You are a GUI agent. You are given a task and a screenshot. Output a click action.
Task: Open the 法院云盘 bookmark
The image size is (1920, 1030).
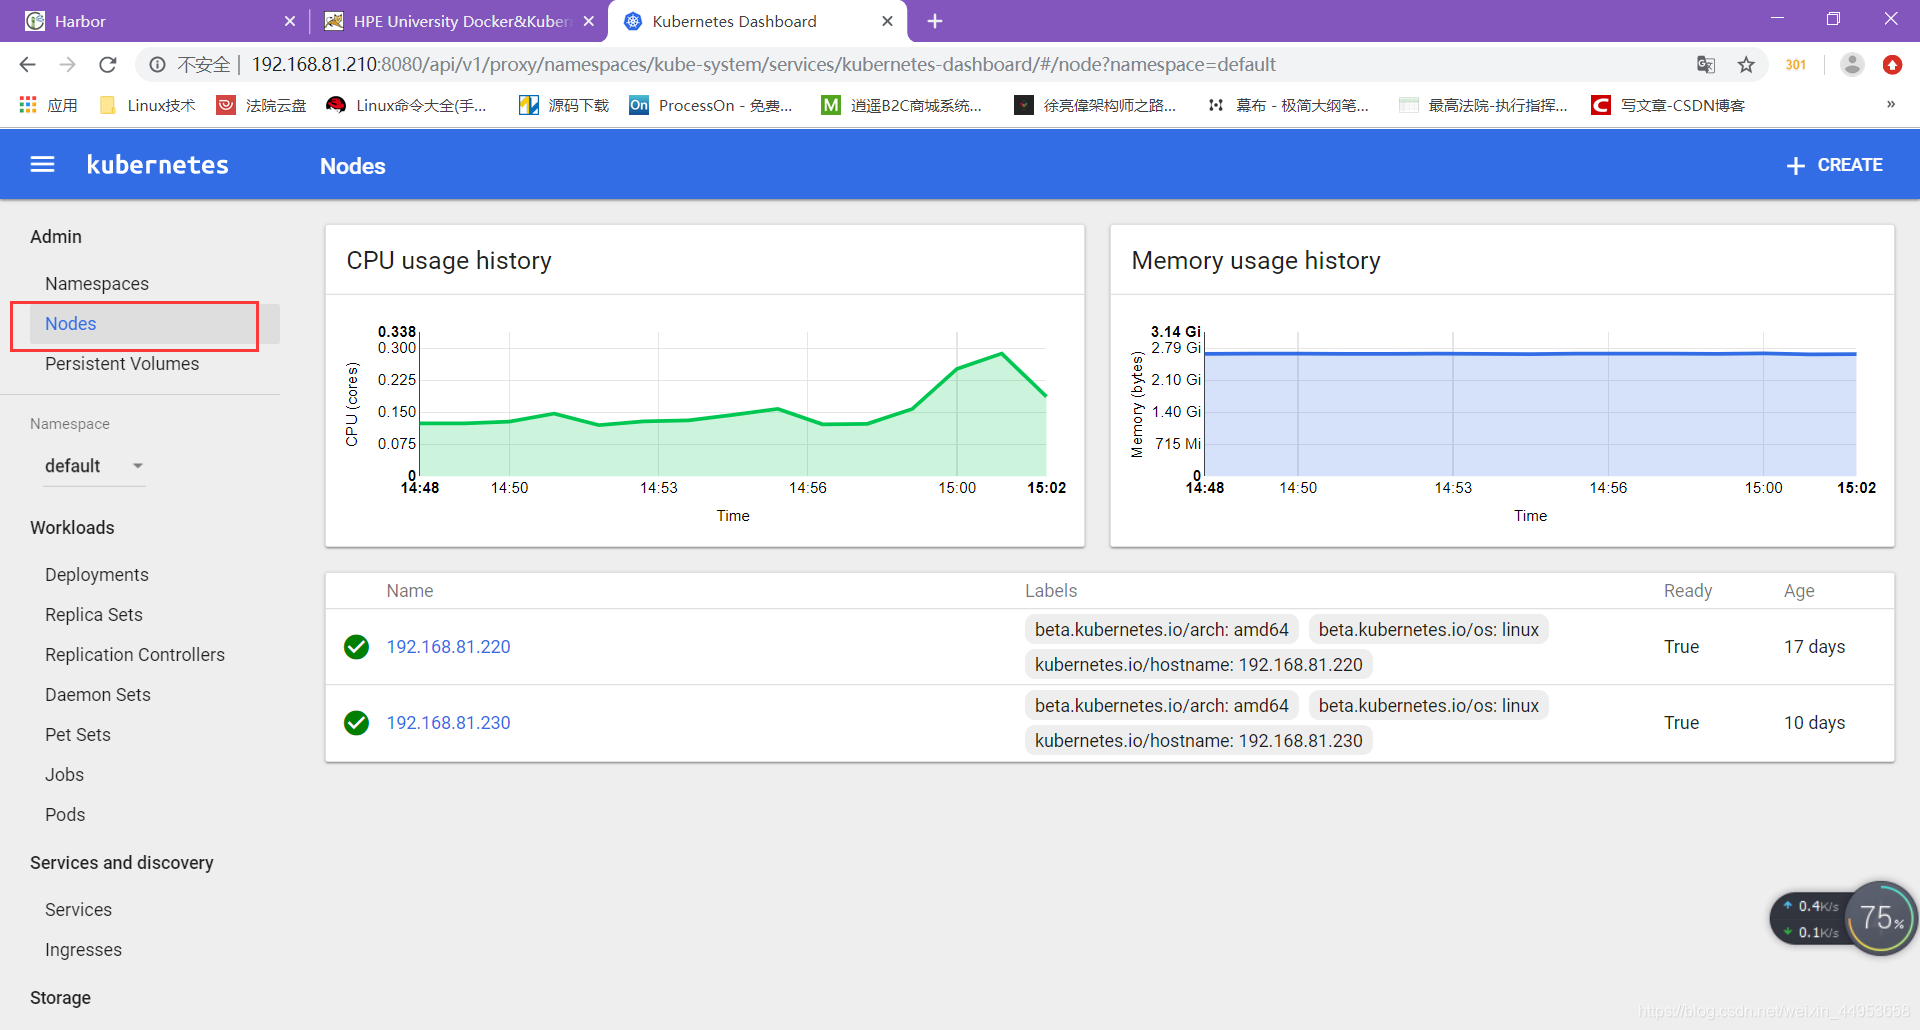pos(262,105)
